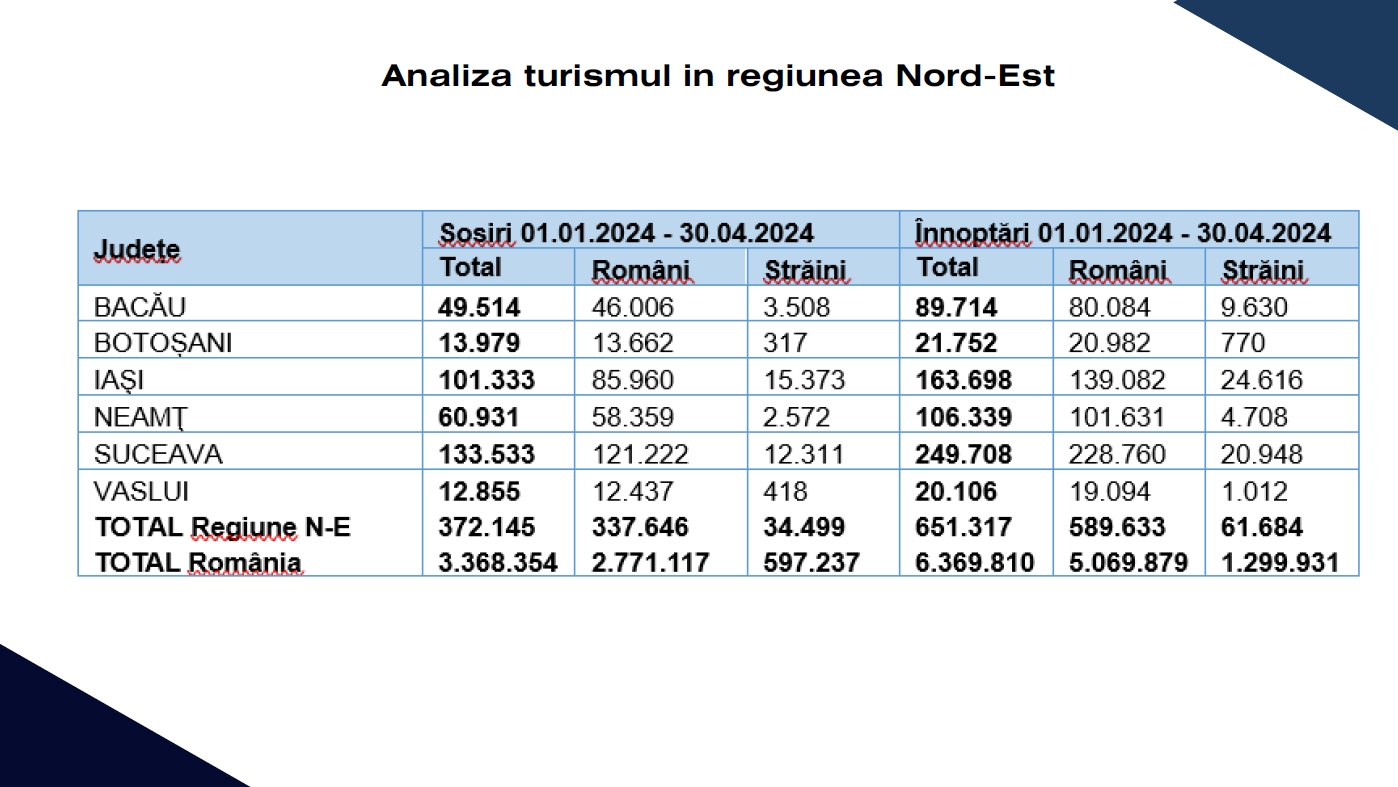Click Iași total arrivals value 101.333
Viewport: 1398px width, 787px height.
coord(486,380)
